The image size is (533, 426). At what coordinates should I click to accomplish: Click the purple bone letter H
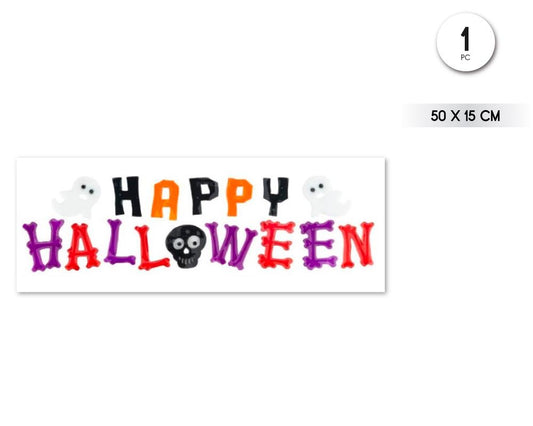click(x=44, y=245)
